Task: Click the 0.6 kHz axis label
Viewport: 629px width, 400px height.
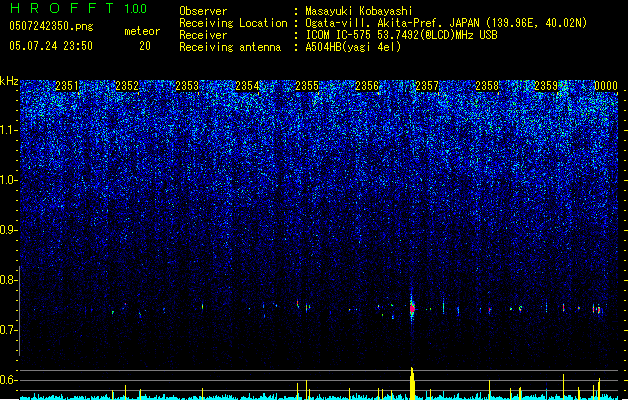Action: click(x=9, y=380)
